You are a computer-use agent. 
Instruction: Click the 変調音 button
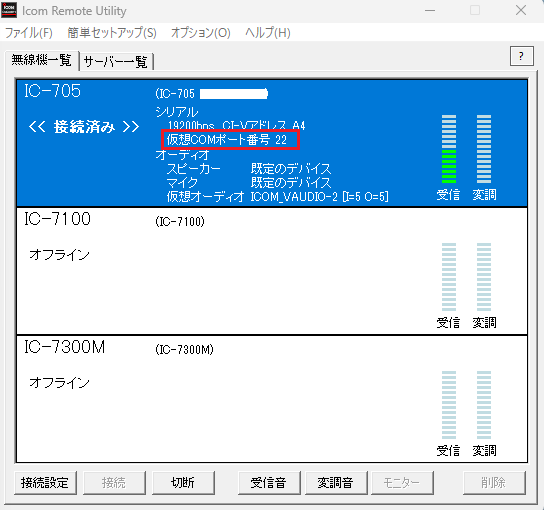coord(336,483)
